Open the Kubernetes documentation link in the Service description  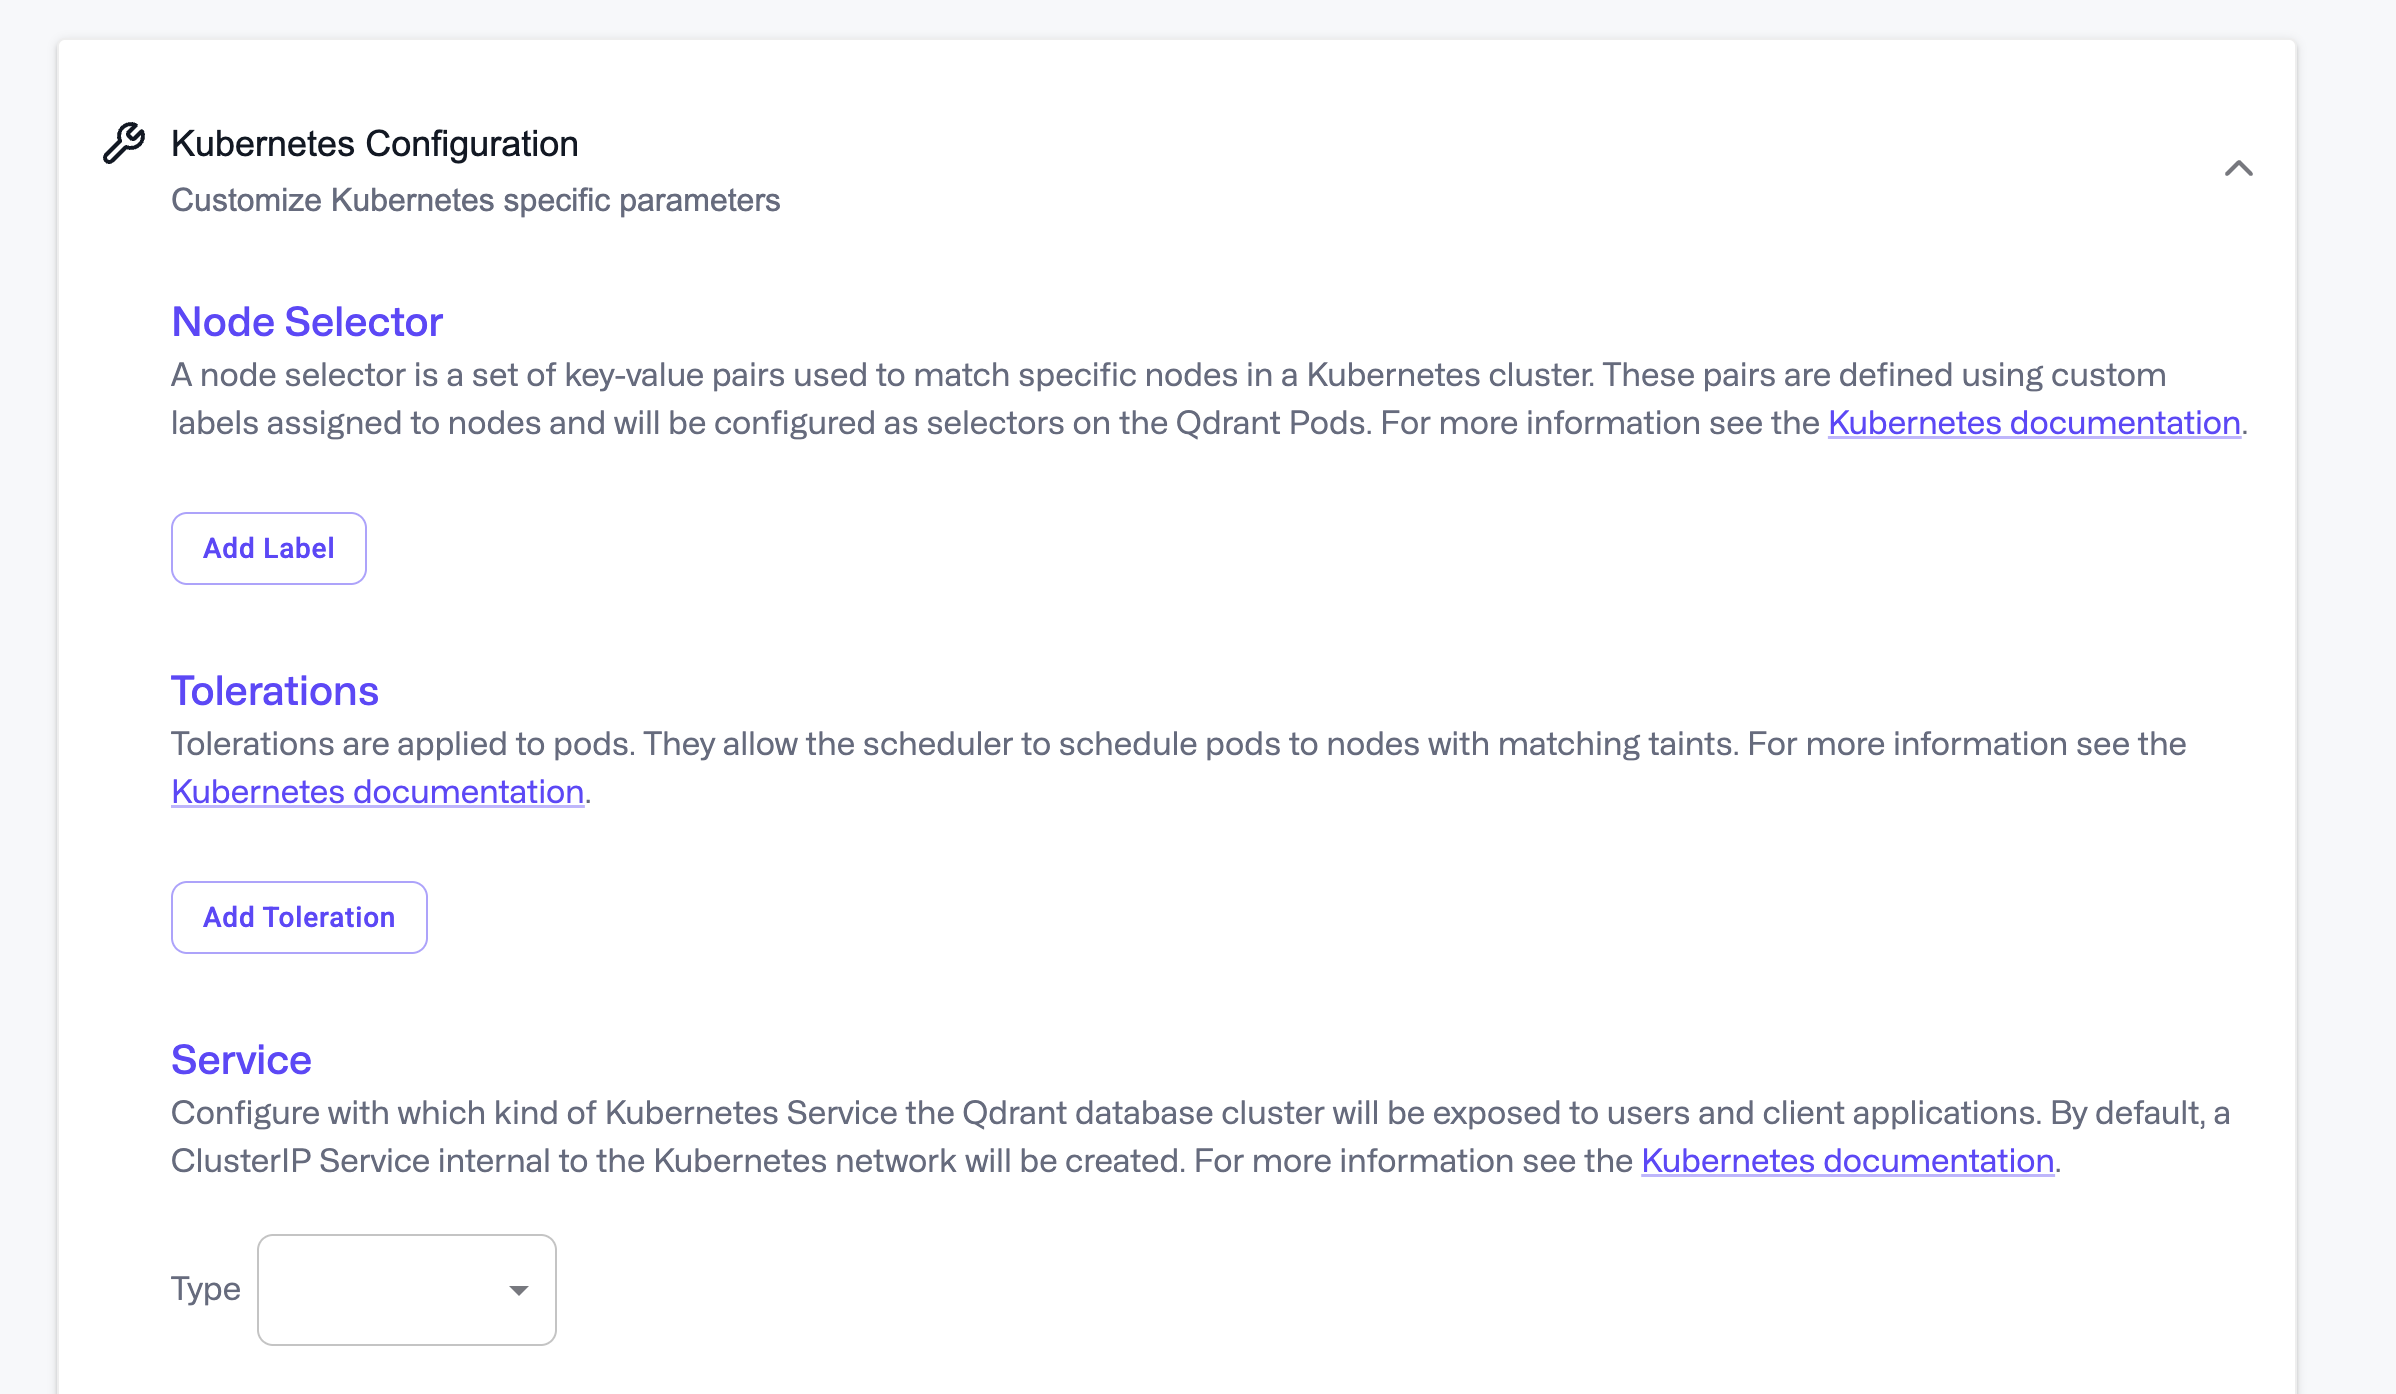tap(1846, 1161)
